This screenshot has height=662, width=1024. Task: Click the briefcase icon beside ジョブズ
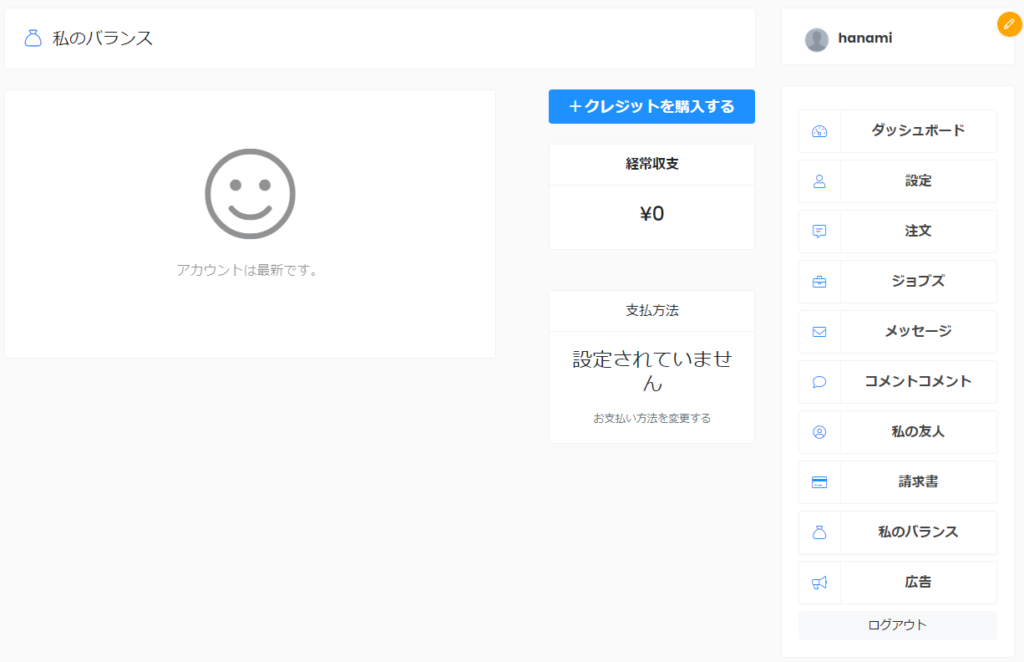(x=819, y=281)
